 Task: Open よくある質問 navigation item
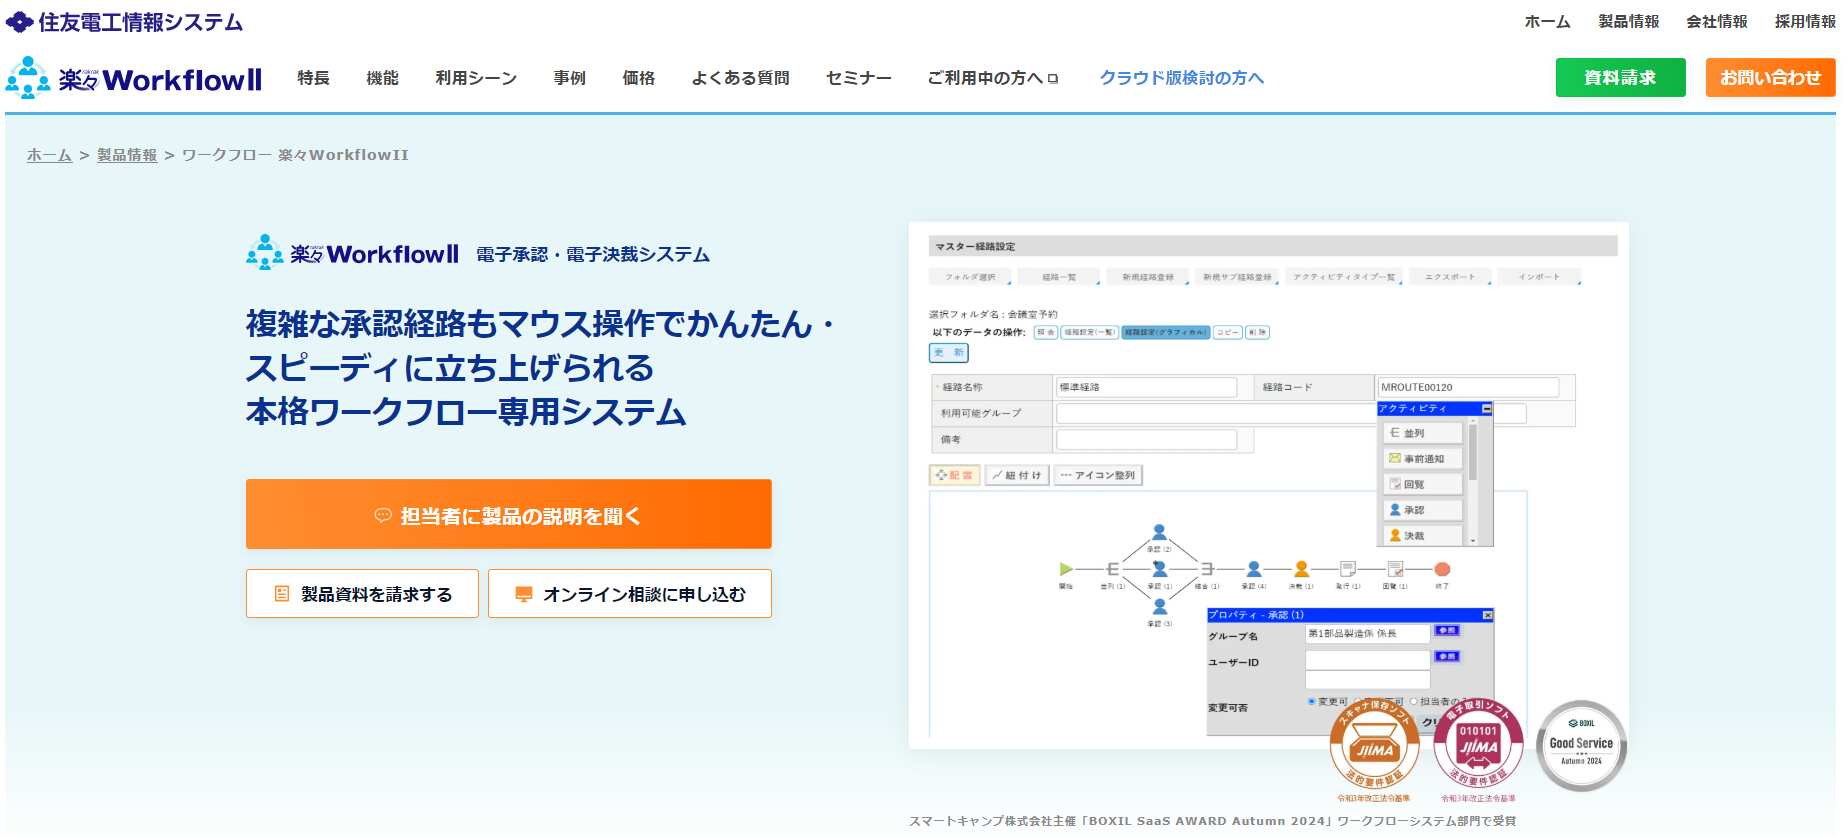[x=740, y=78]
